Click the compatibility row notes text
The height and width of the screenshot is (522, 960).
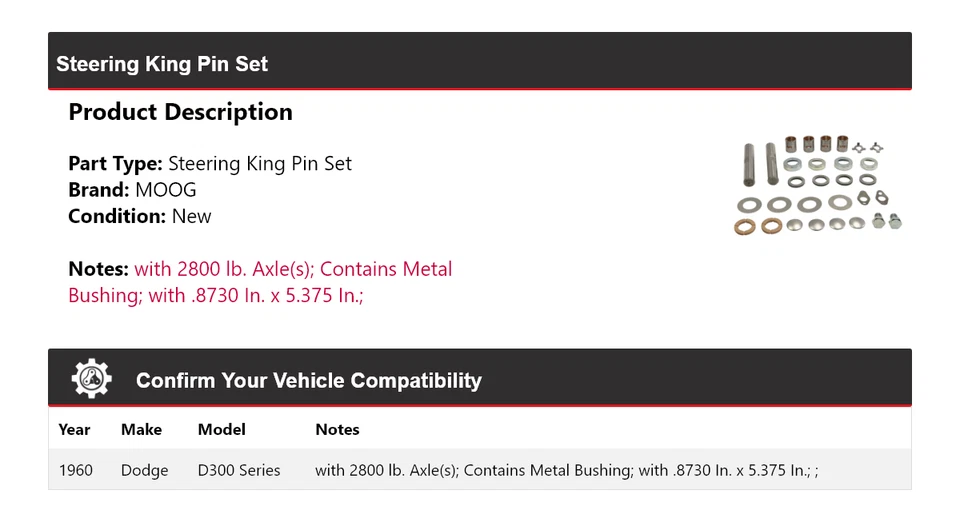point(566,470)
